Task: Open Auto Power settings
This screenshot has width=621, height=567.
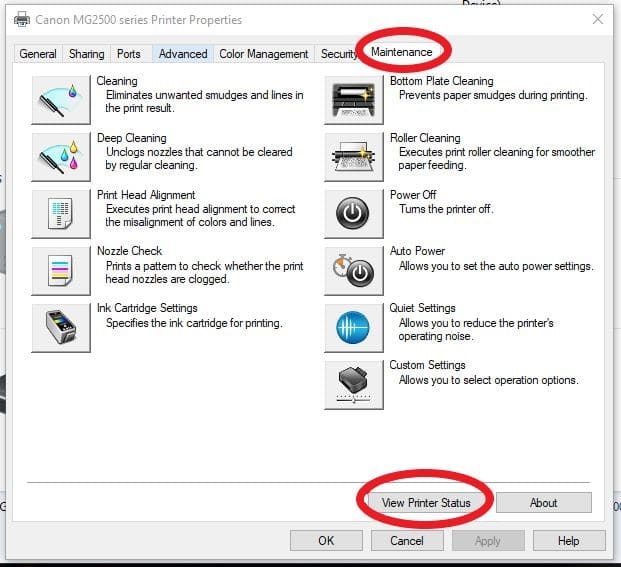Action: 354,270
